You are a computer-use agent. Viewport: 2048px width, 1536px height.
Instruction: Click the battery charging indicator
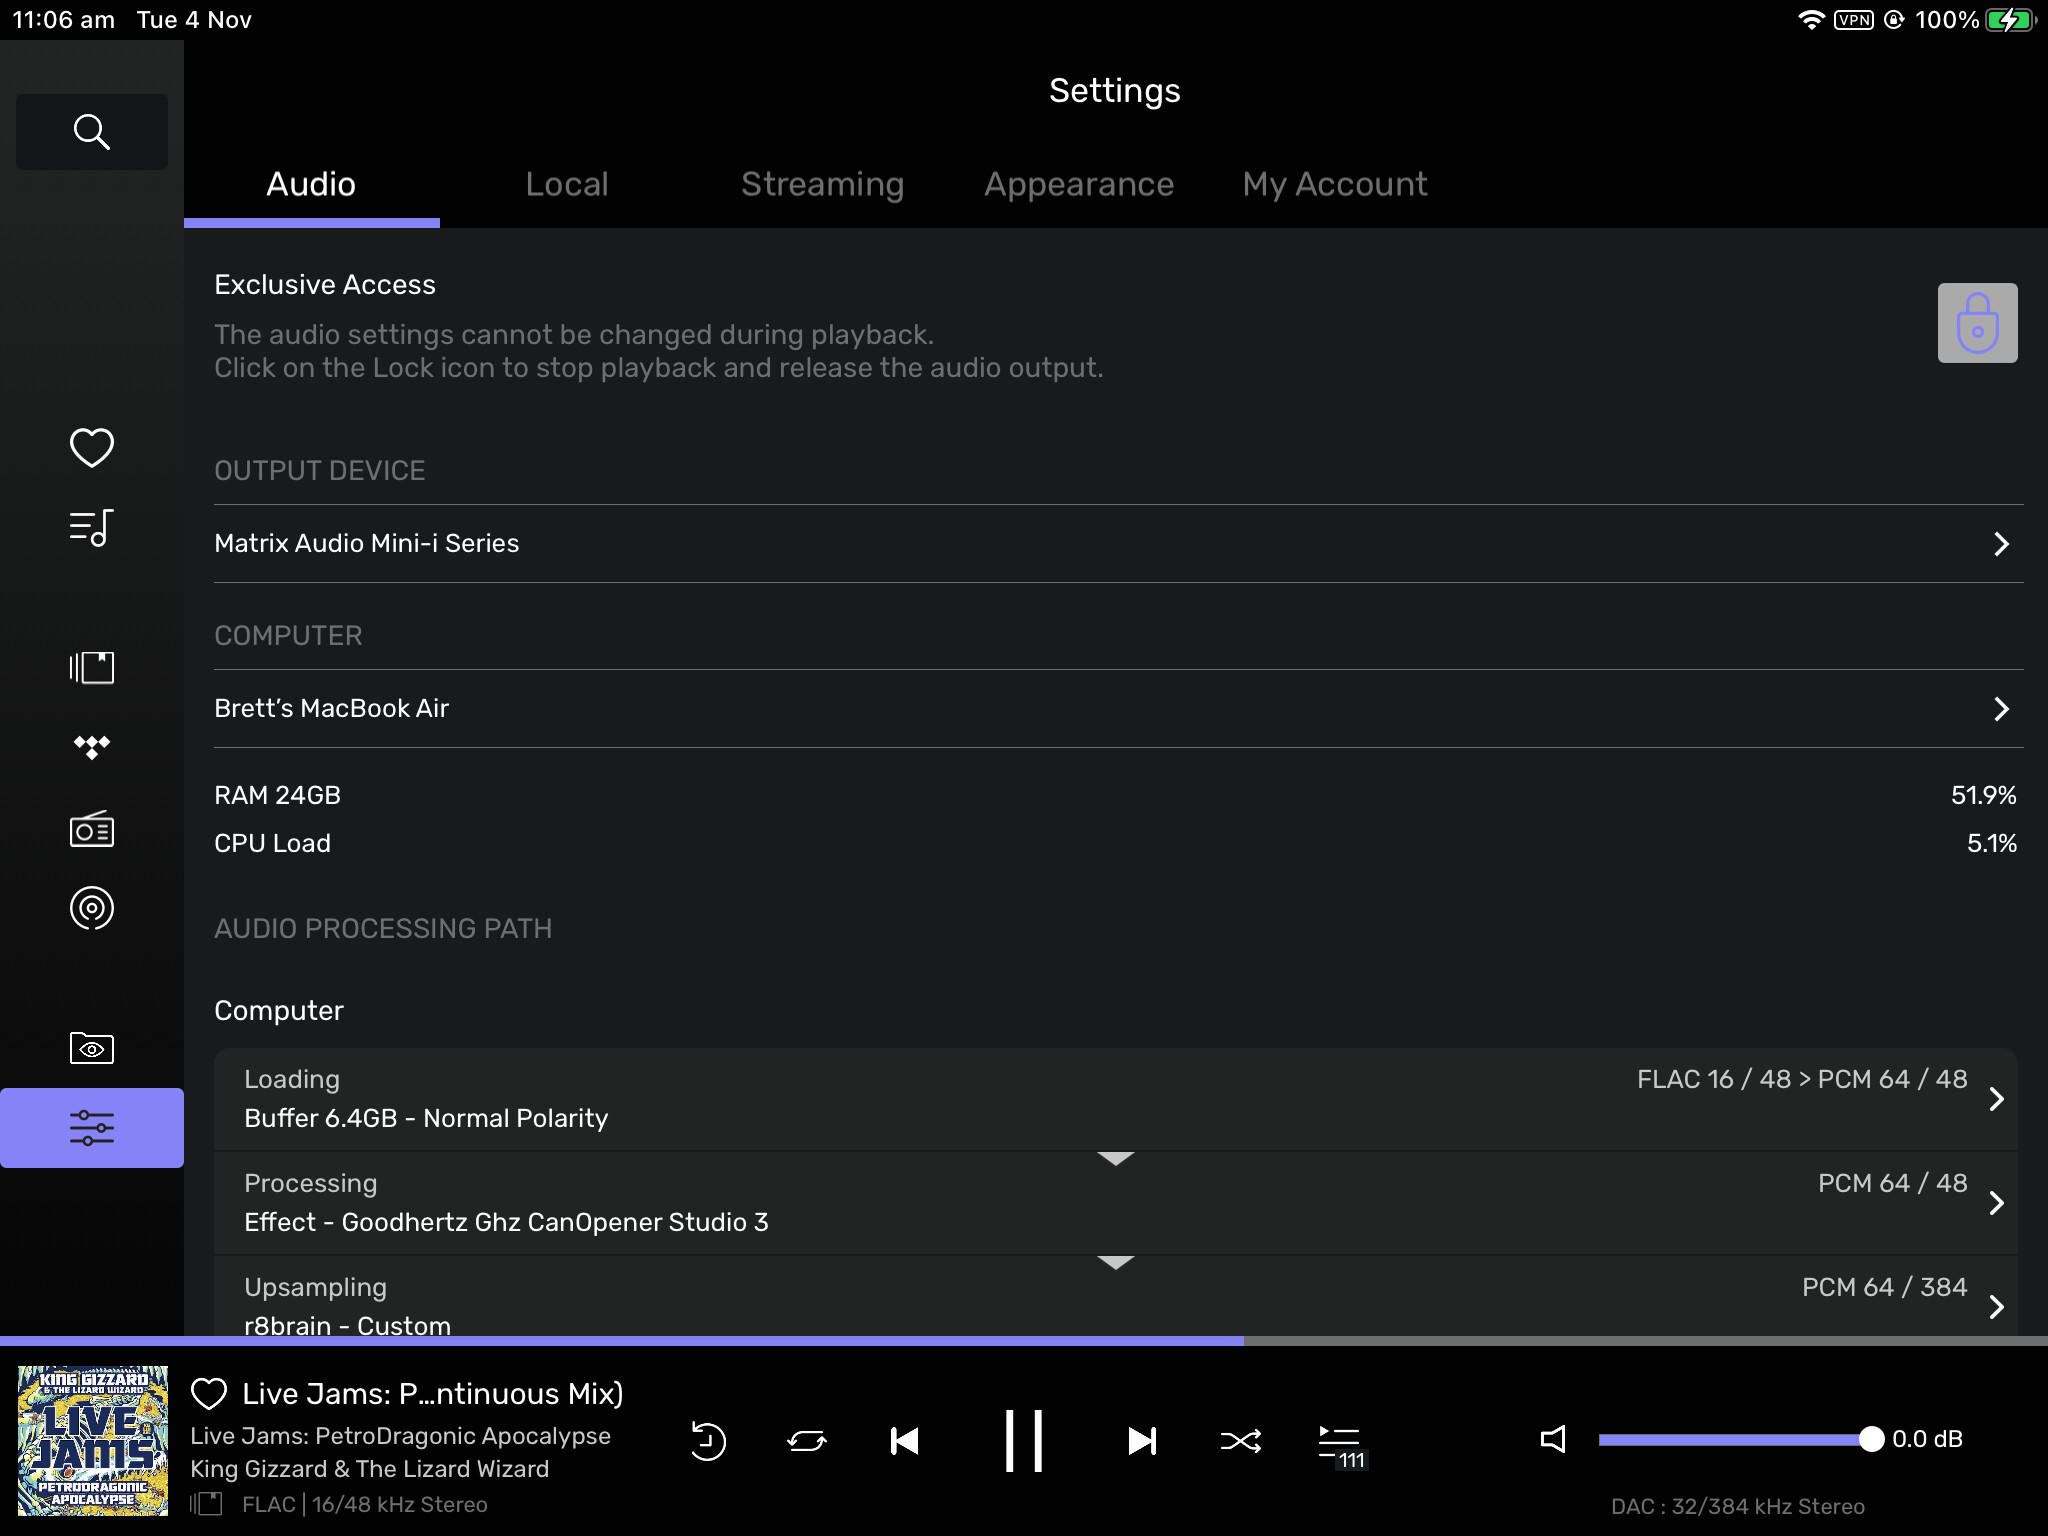pos(2011,20)
